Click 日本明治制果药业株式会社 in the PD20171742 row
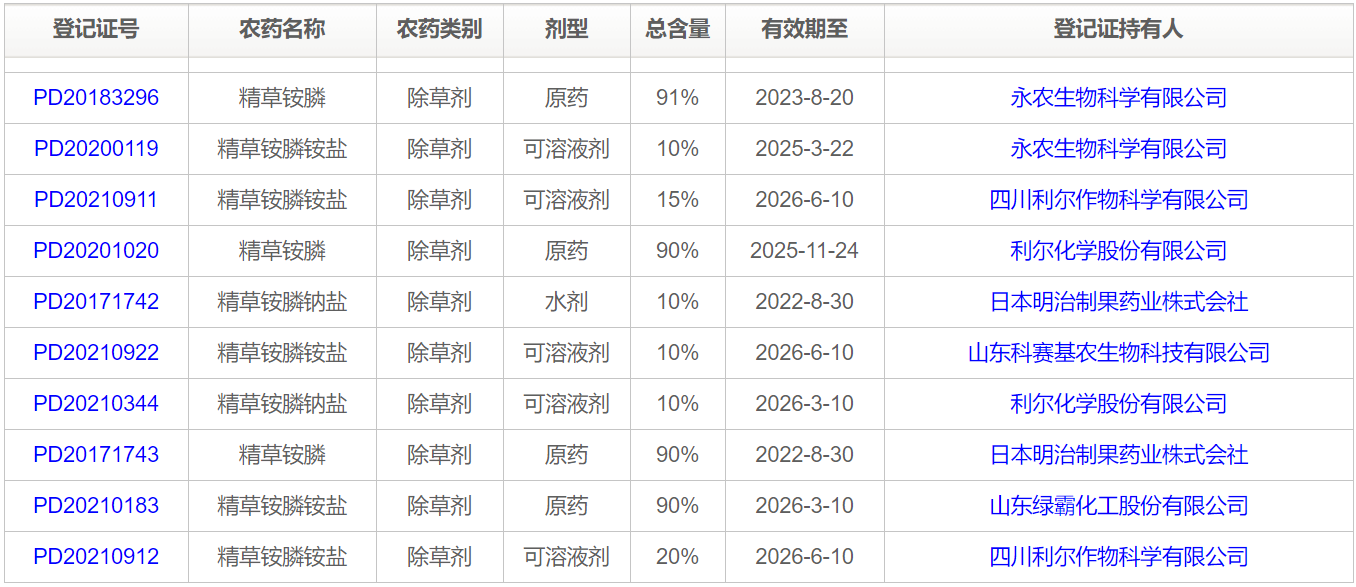 click(1119, 302)
